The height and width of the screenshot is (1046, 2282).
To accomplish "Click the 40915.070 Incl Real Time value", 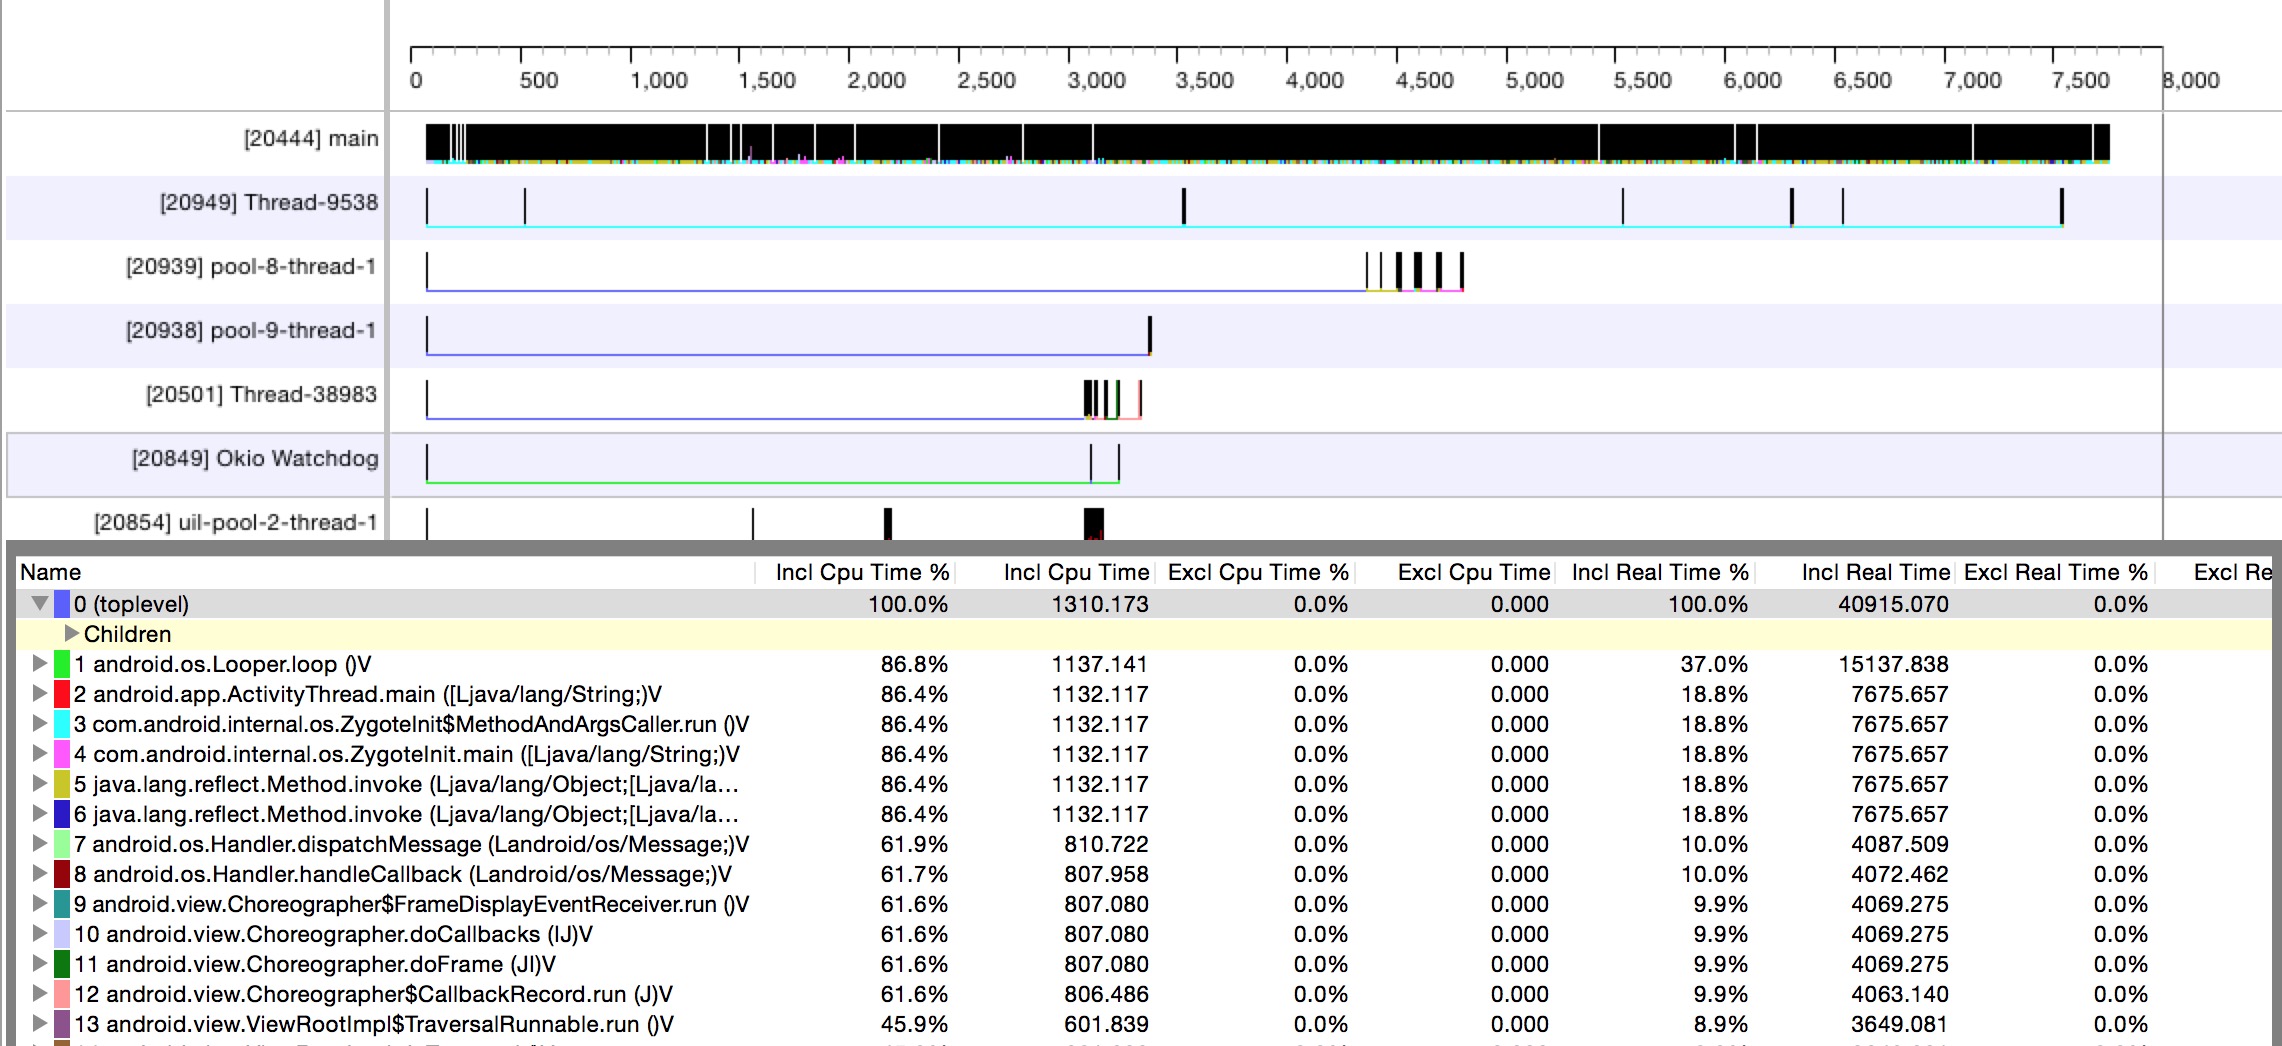I will tap(1893, 604).
